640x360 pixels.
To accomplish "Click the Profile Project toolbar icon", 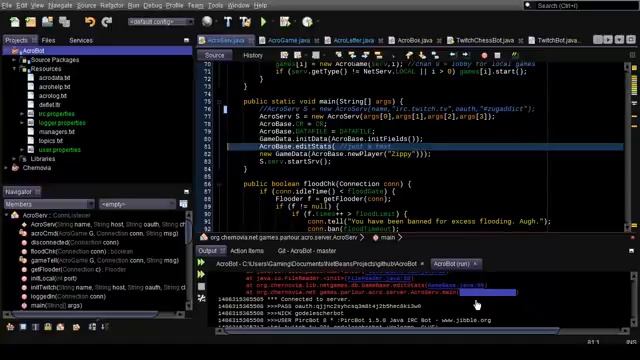I will coord(307,22).
